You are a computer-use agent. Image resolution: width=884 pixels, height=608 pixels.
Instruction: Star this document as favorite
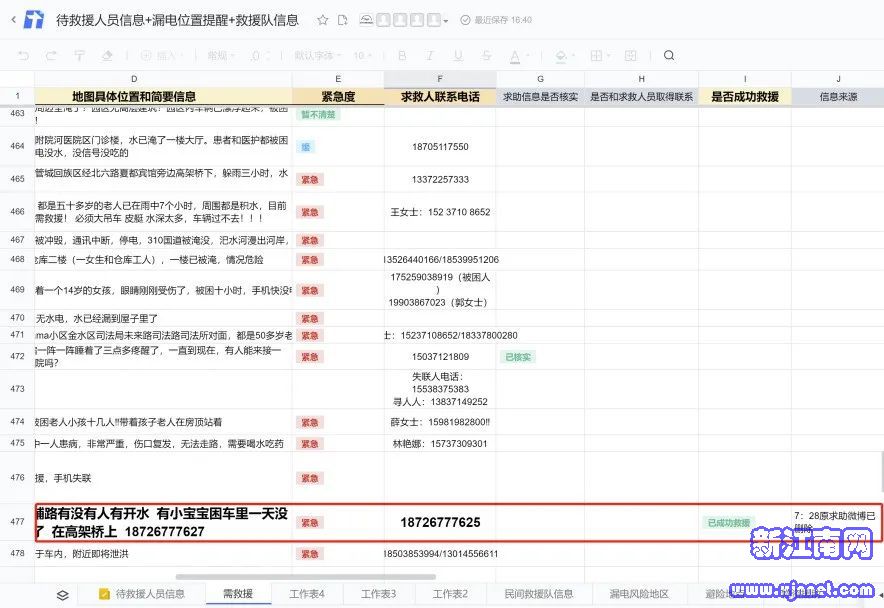pos(322,20)
